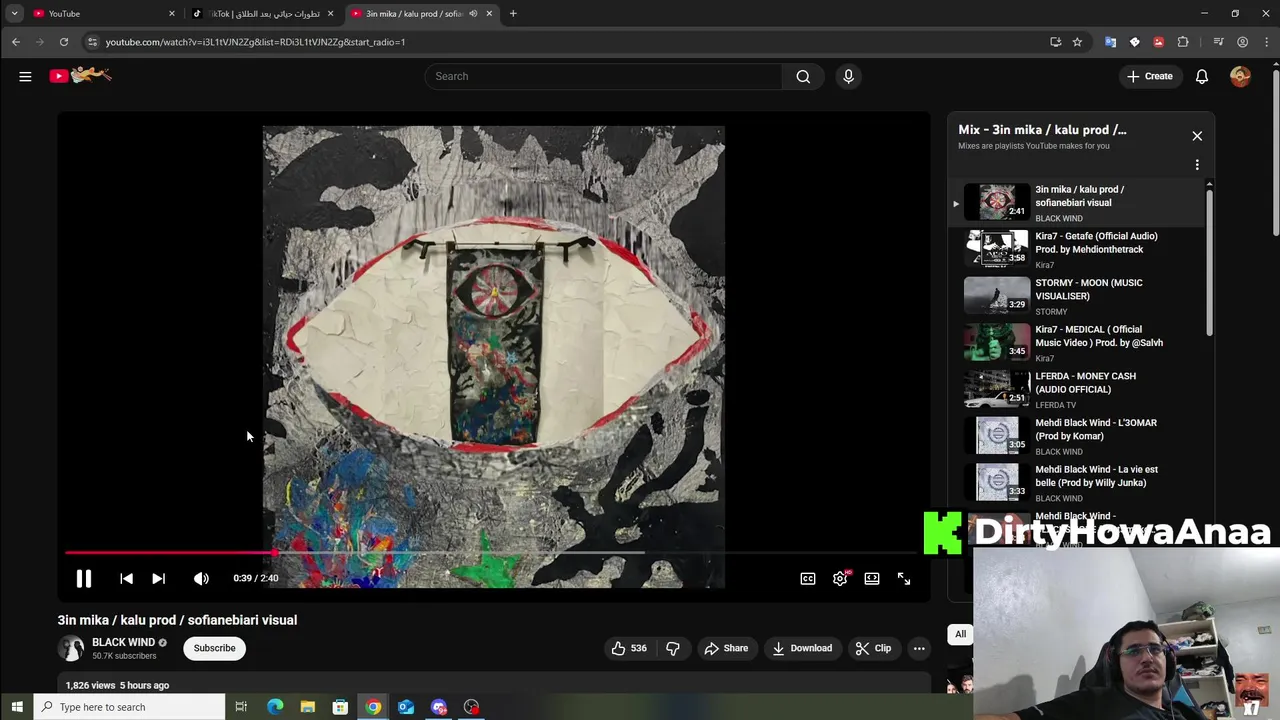1280x720 pixels.
Task: Open more actions menu below the video
Action: [x=919, y=648]
